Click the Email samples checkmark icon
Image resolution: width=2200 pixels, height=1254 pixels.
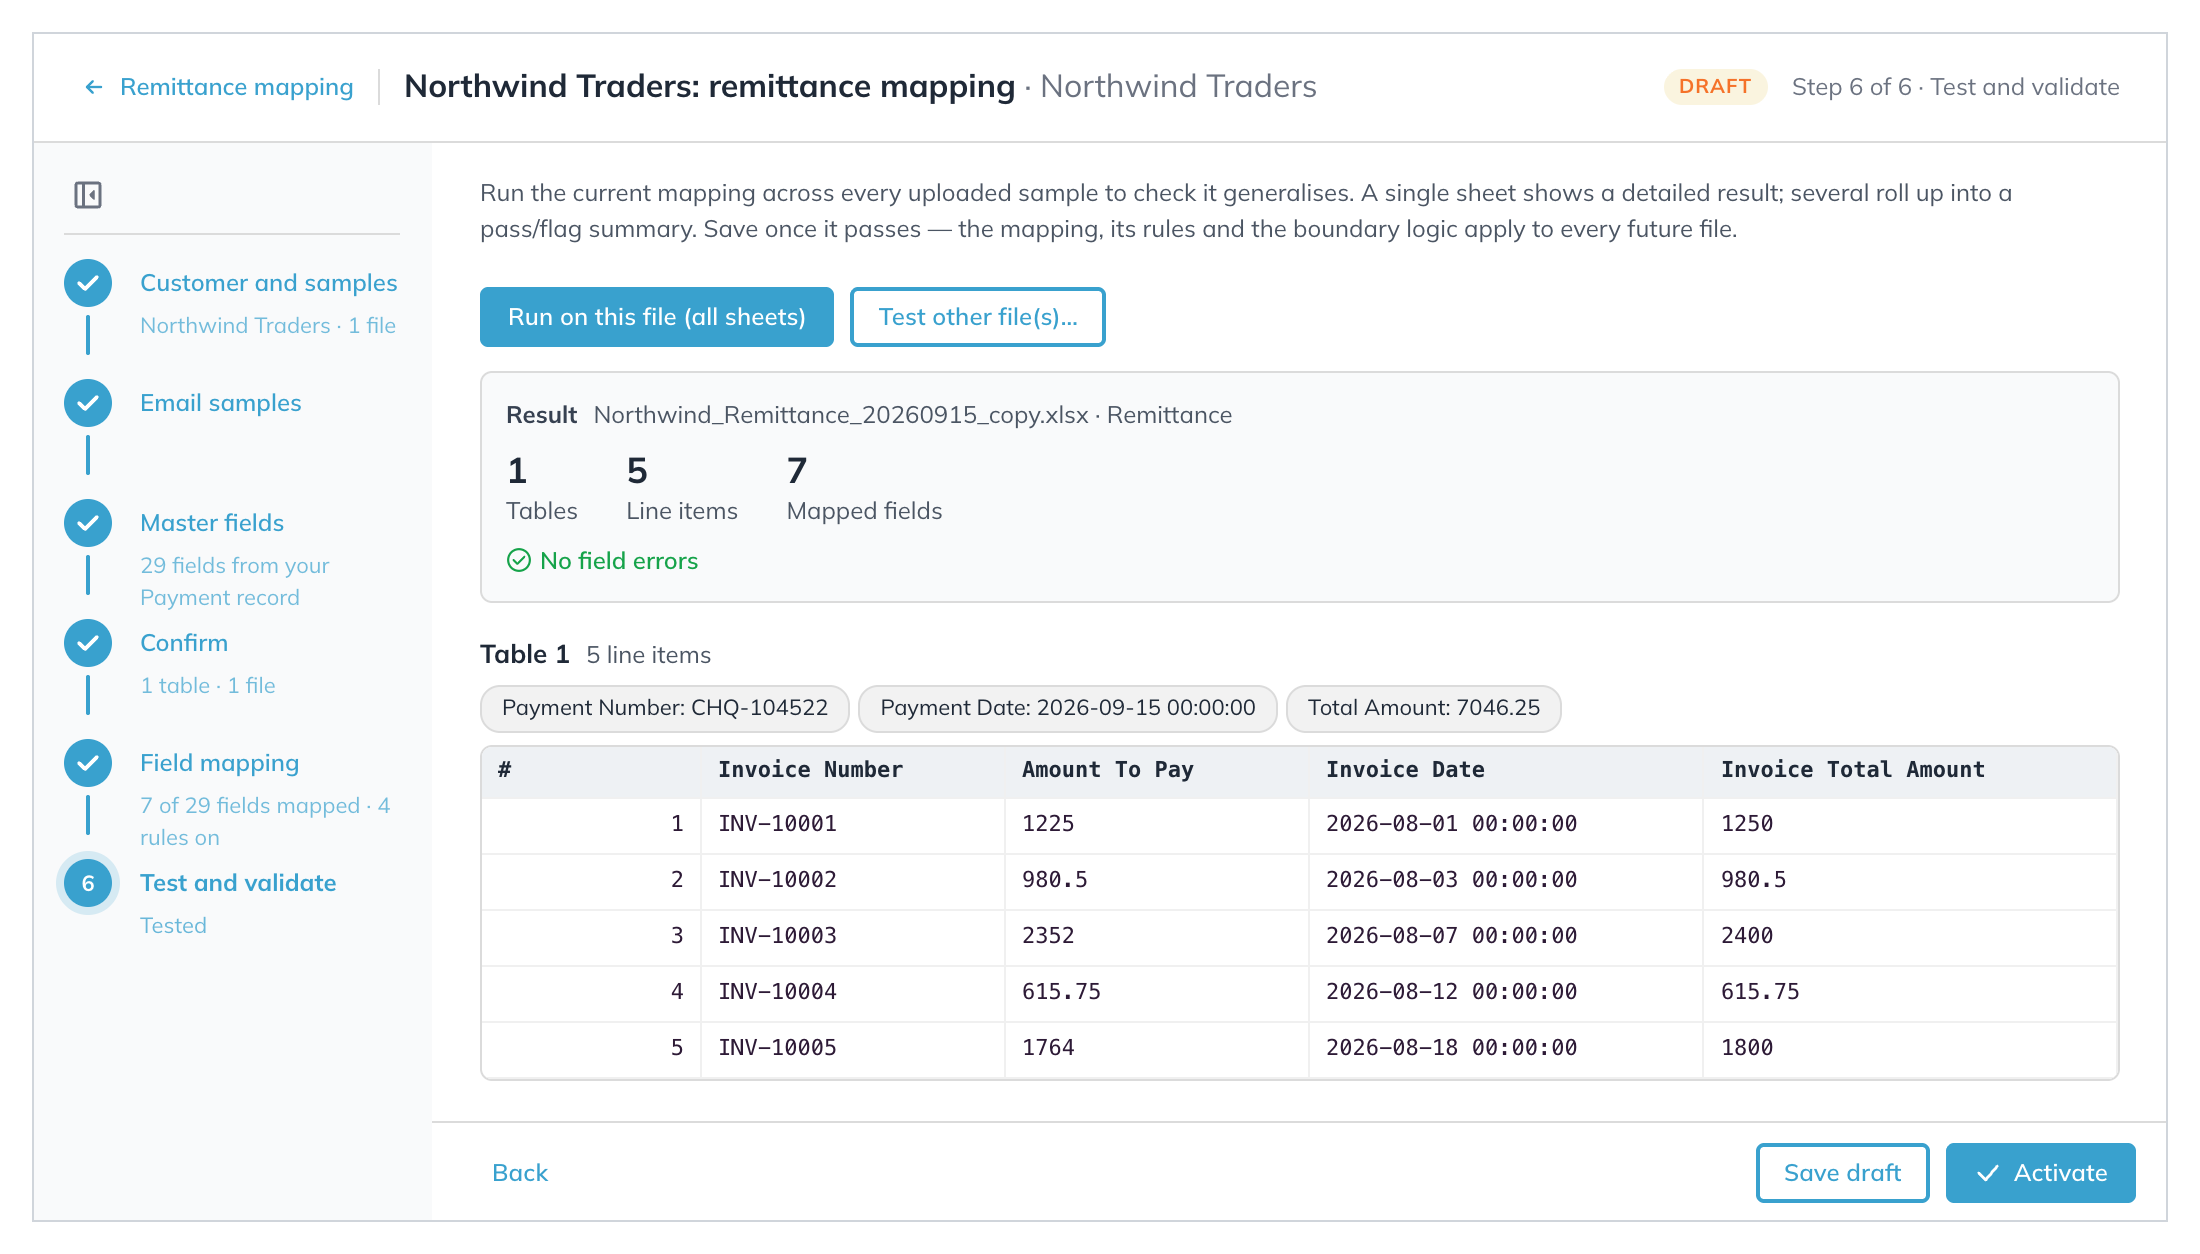point(88,403)
